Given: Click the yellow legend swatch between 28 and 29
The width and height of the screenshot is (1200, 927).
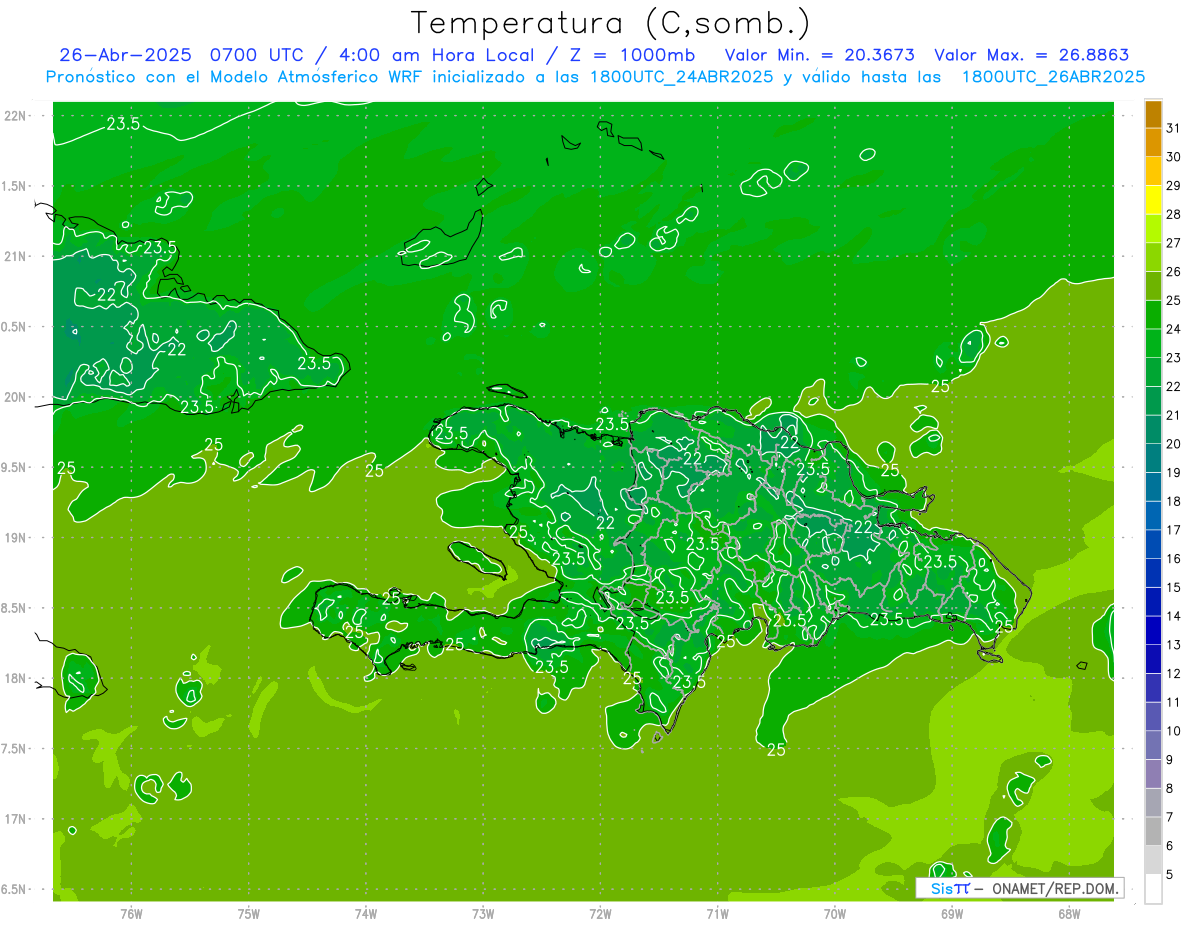Looking at the screenshot, I should tap(1154, 201).
